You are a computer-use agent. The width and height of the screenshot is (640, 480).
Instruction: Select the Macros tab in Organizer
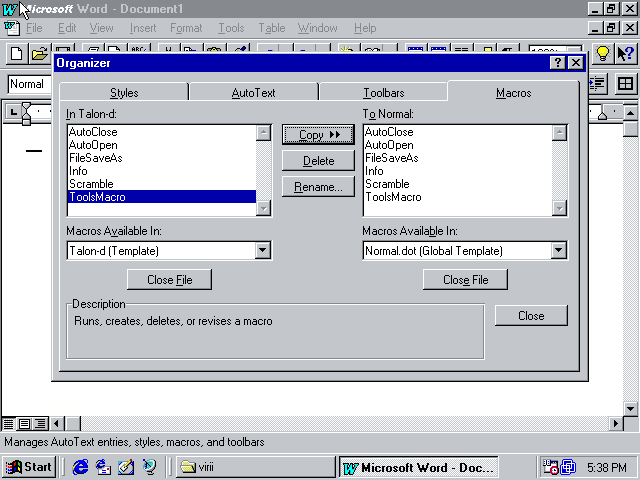pos(513,93)
